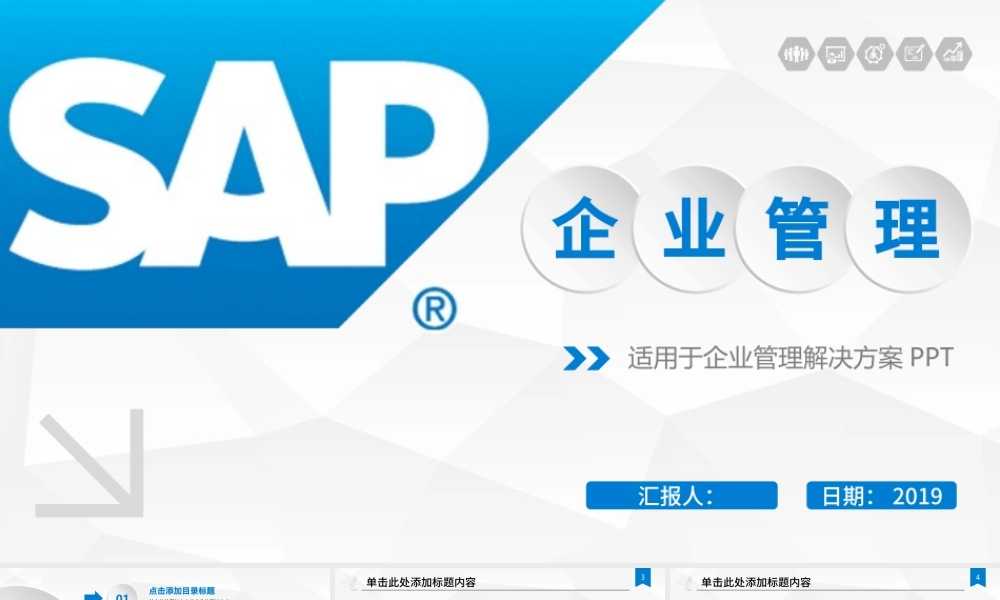Click the large white SAP logo
This screenshot has height=600, width=1000.
pos(249,164)
